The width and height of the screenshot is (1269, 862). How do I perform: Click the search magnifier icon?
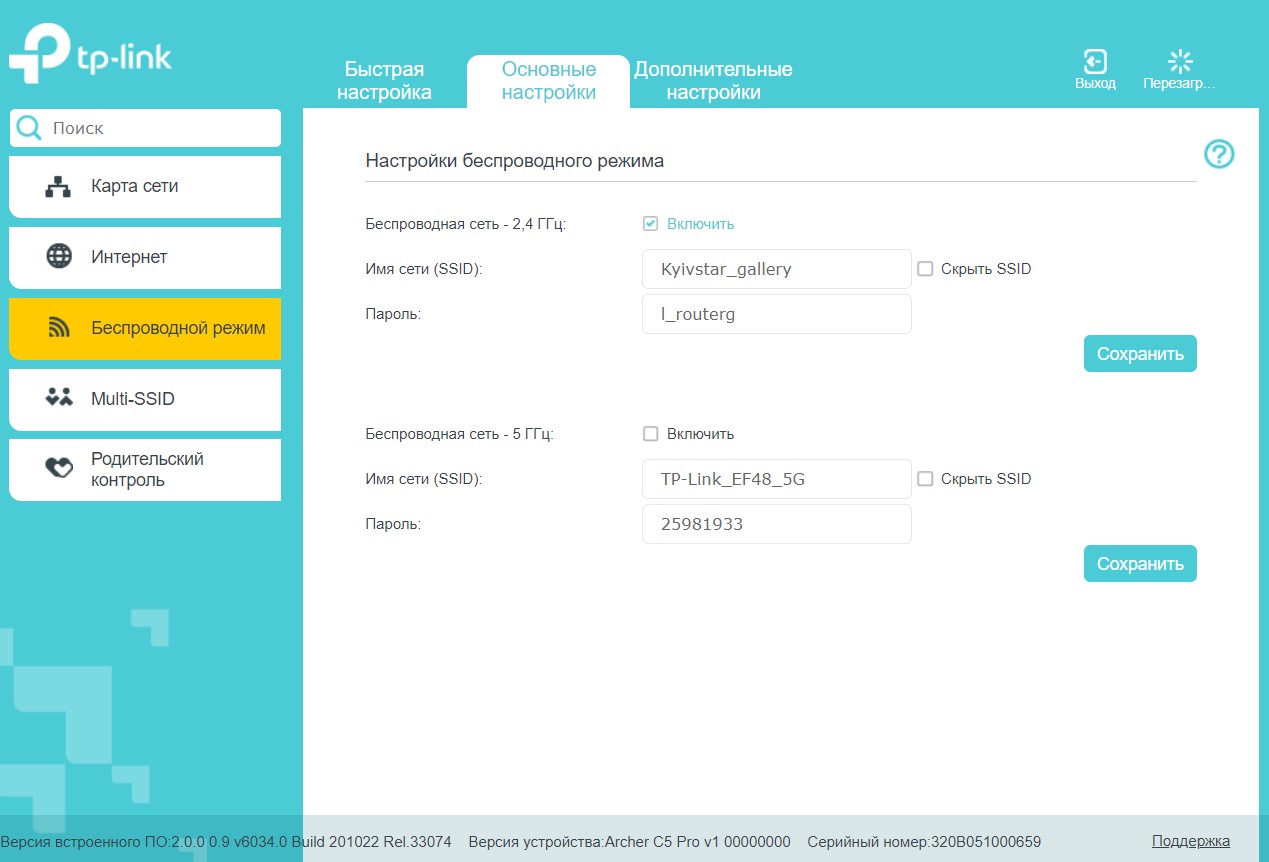pos(30,128)
